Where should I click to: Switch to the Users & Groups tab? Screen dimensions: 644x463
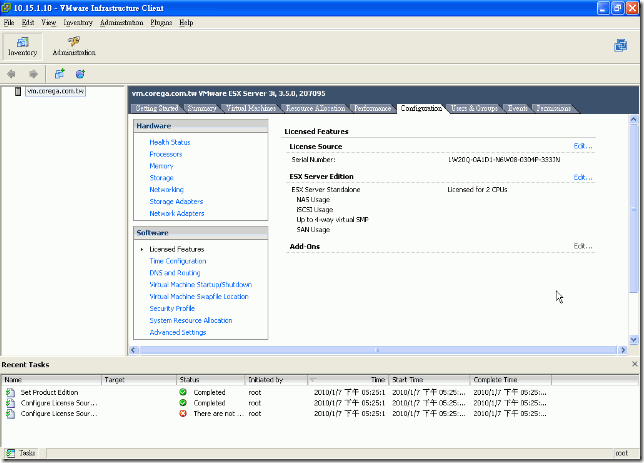tap(474, 108)
